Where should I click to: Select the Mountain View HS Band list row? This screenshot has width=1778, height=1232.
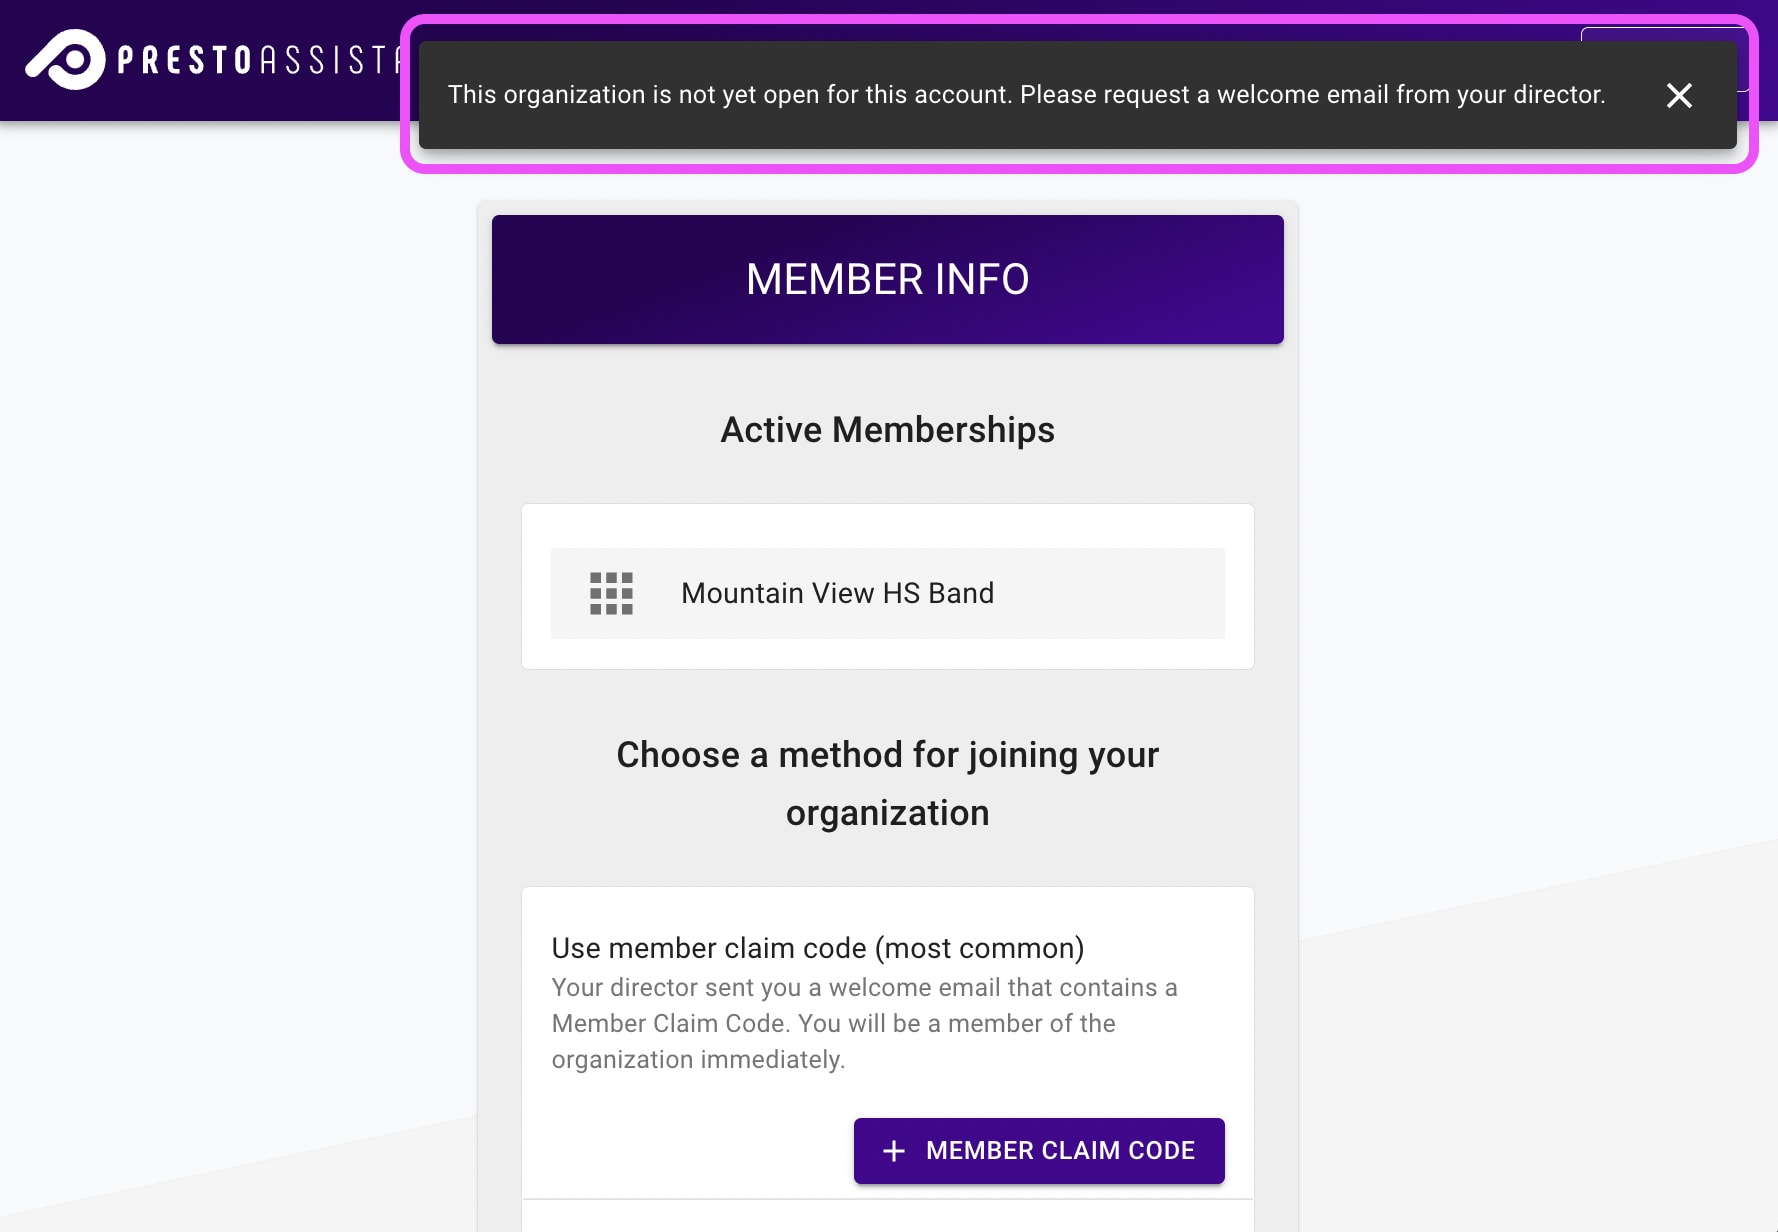(x=888, y=593)
